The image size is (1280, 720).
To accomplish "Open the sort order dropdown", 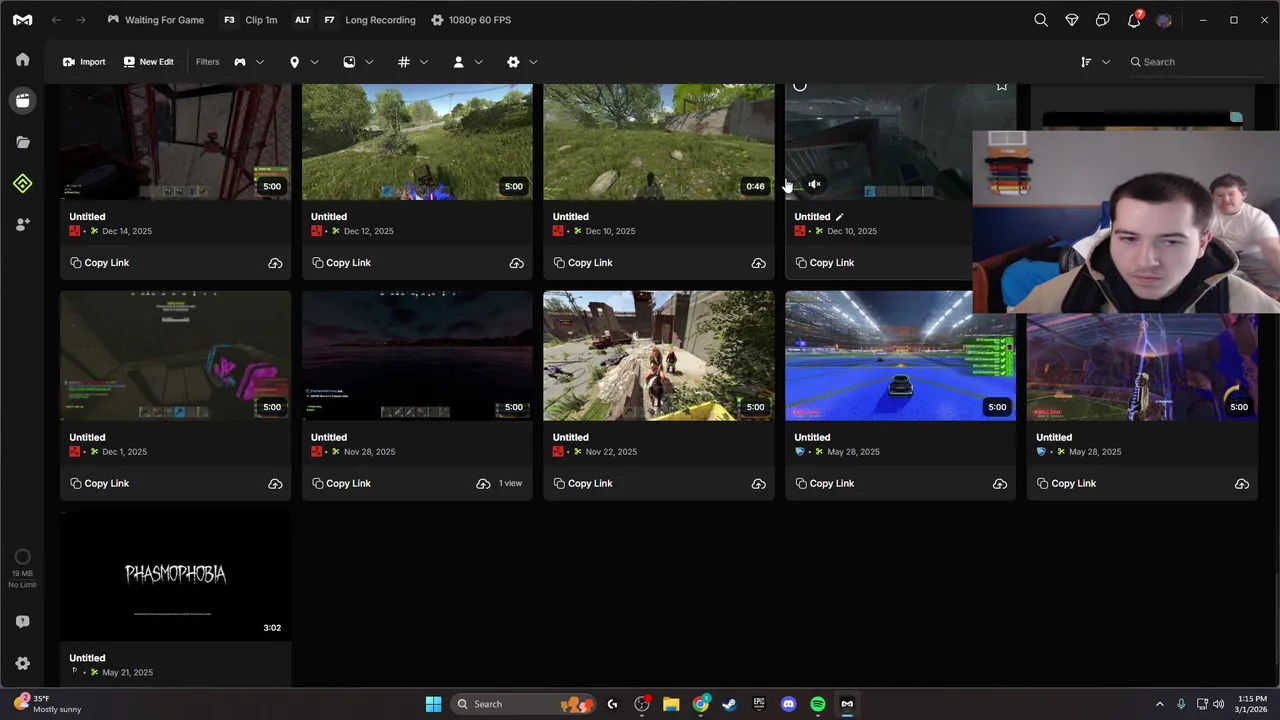I will [1095, 62].
